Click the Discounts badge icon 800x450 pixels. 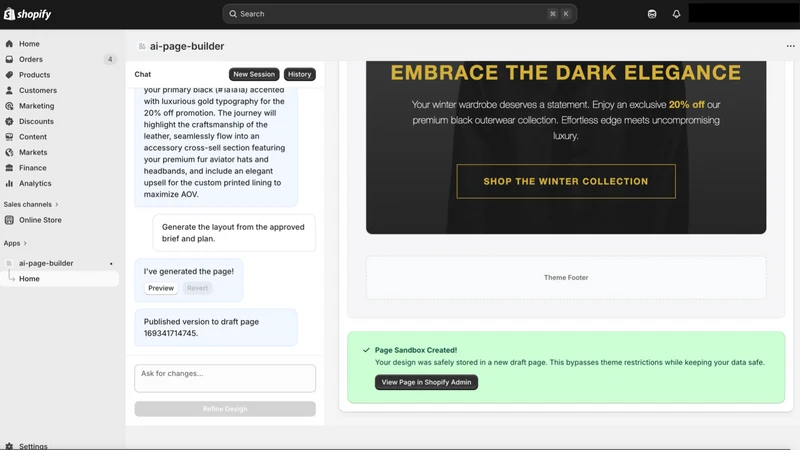click(x=9, y=121)
